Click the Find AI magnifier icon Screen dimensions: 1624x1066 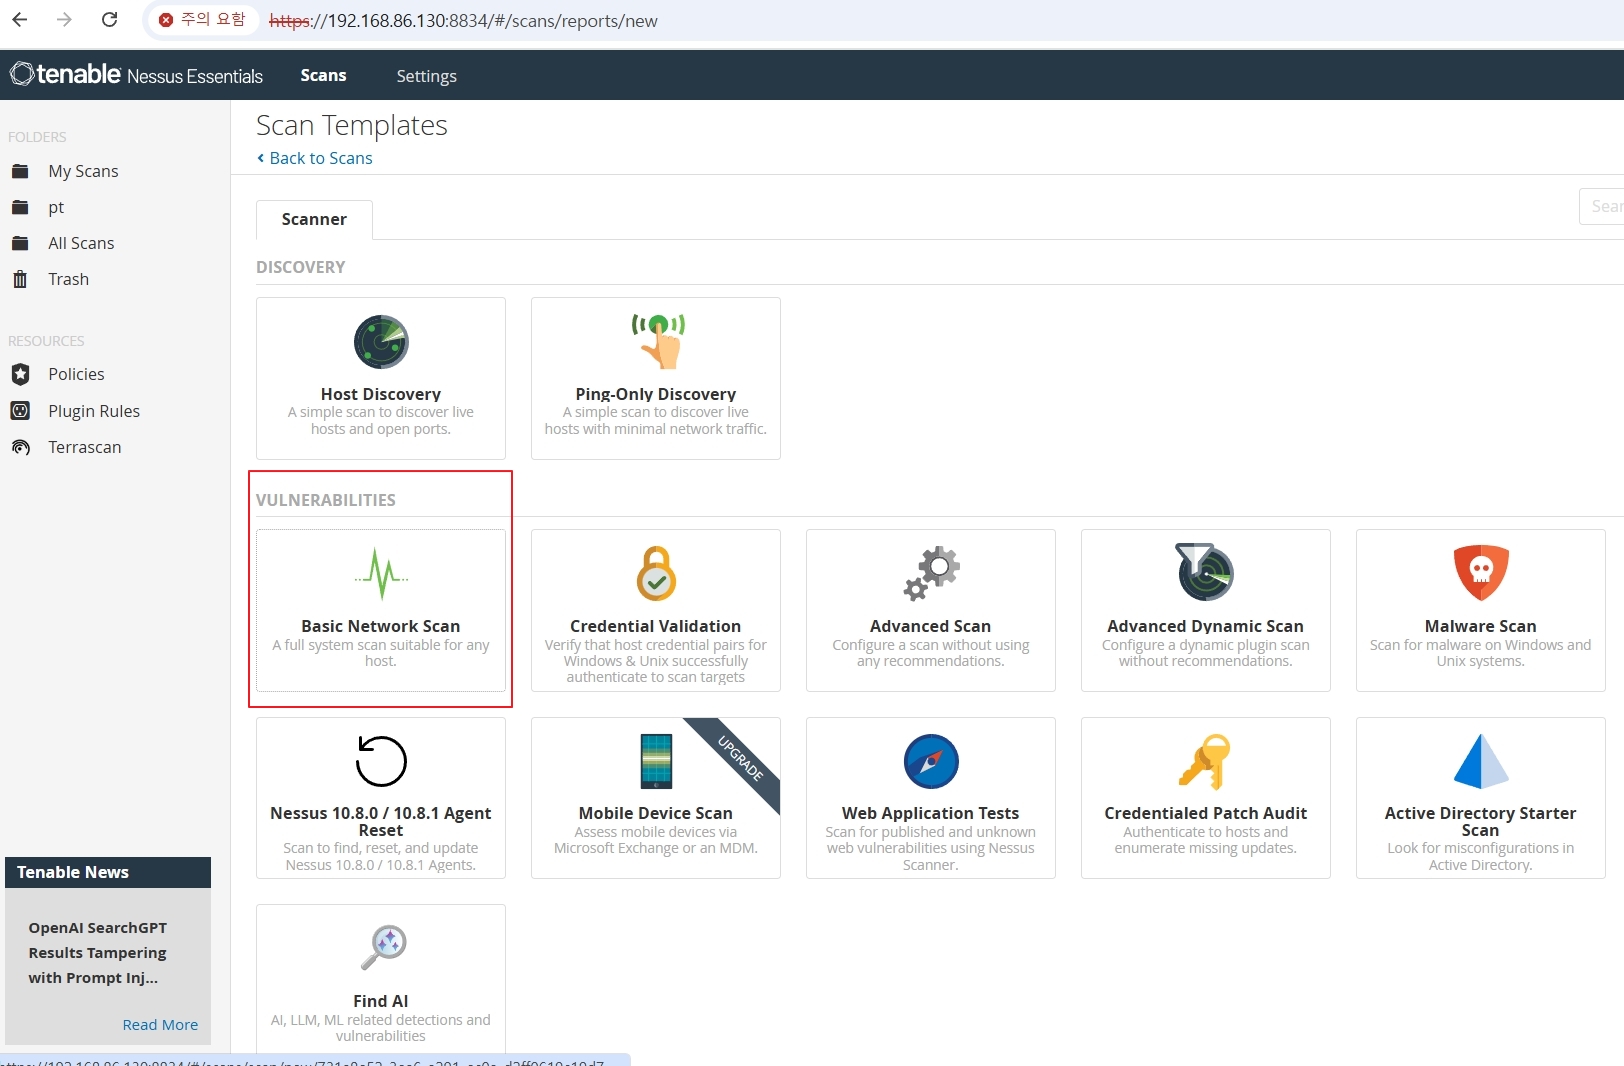(x=384, y=947)
